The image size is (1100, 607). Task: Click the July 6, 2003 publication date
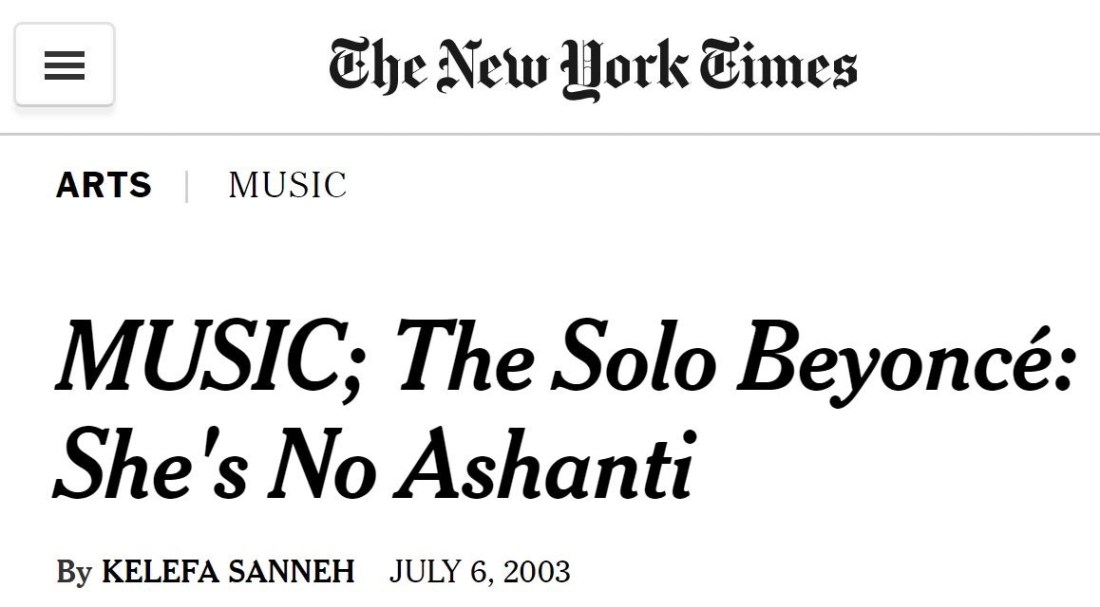click(479, 572)
